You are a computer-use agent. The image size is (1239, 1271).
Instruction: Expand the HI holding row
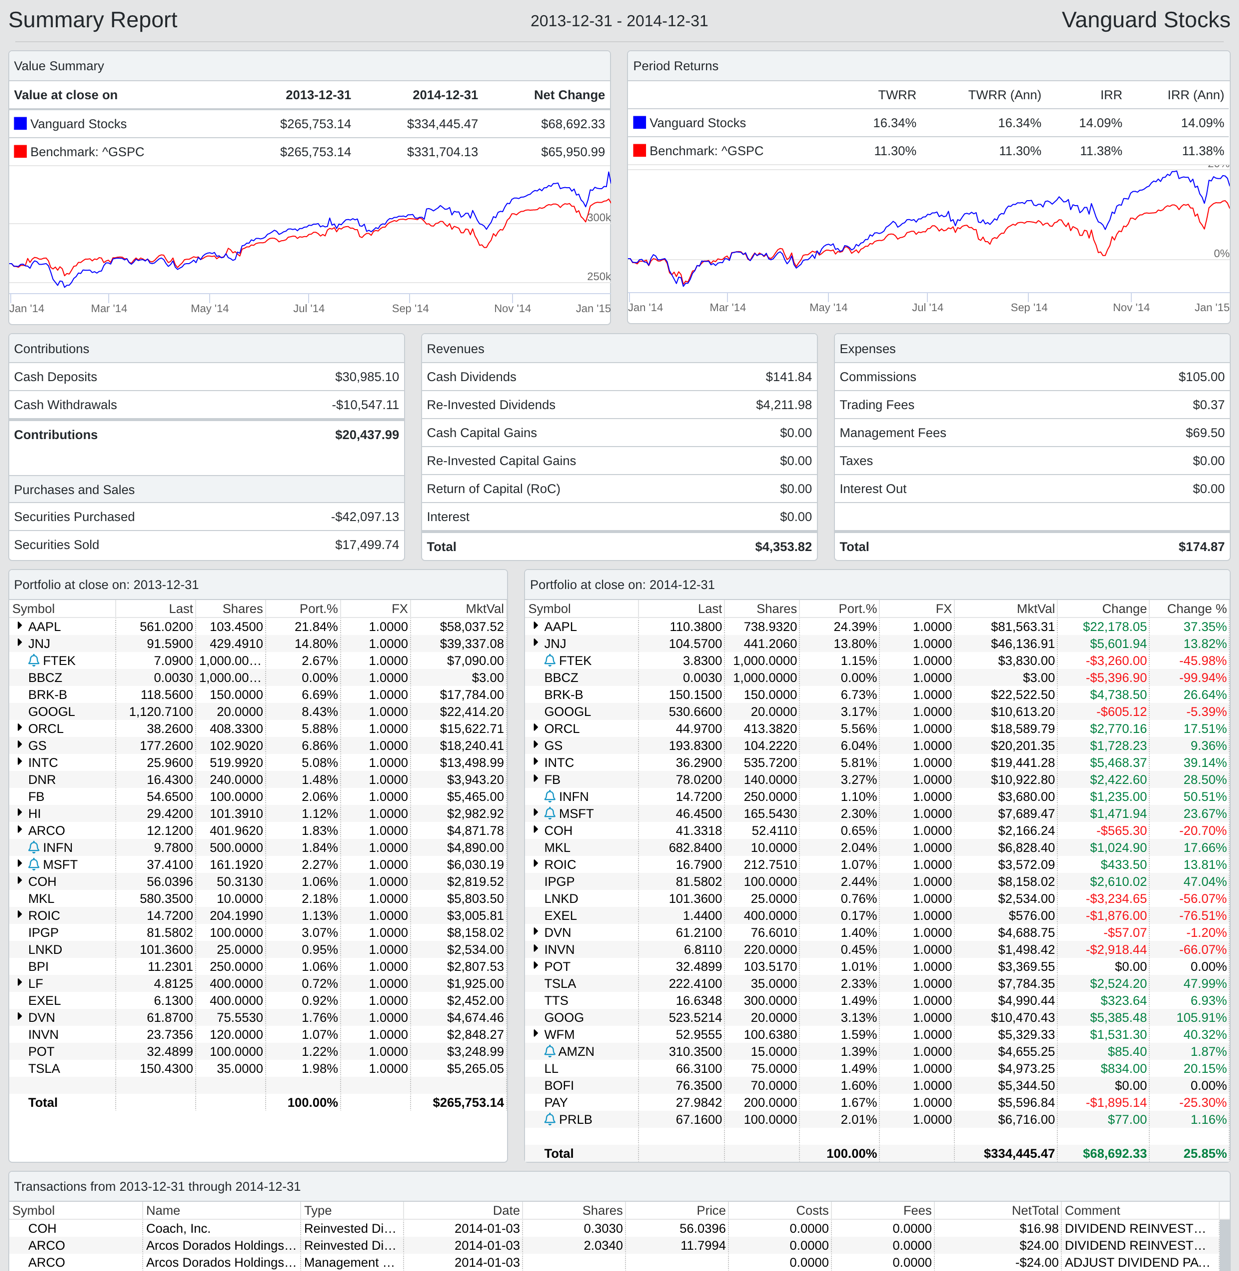20,814
